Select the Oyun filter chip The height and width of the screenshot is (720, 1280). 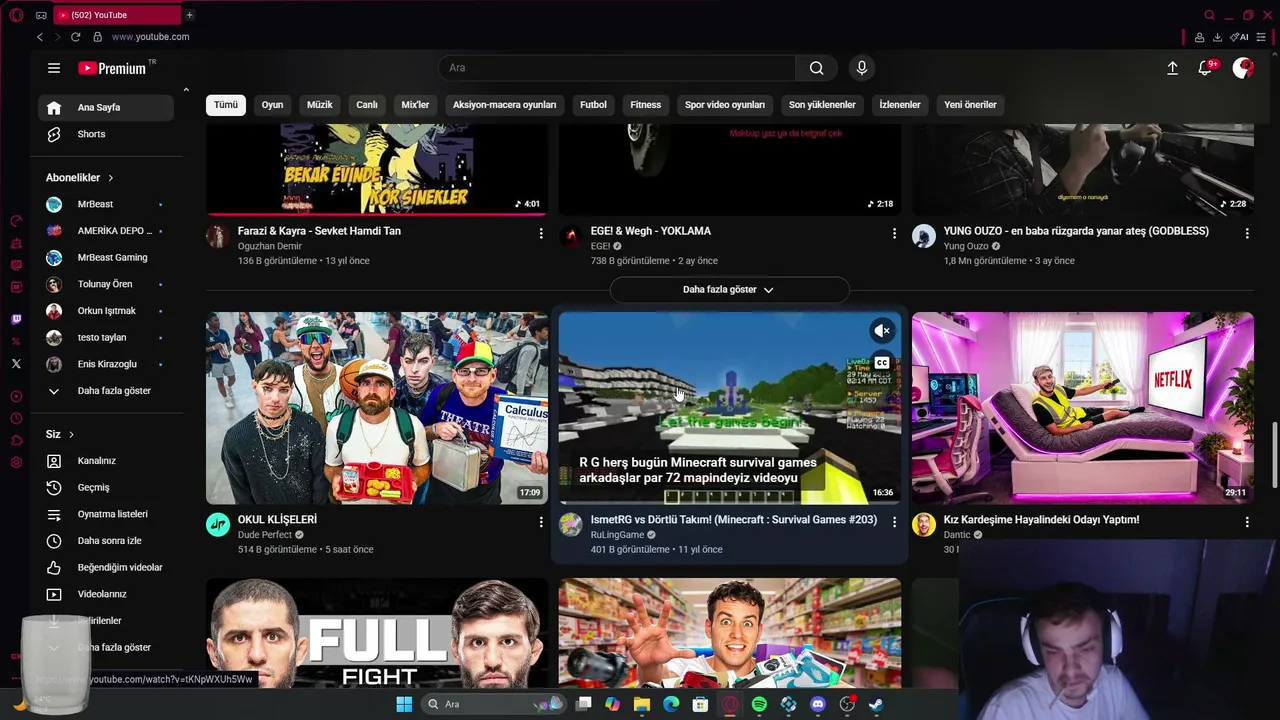[272, 105]
